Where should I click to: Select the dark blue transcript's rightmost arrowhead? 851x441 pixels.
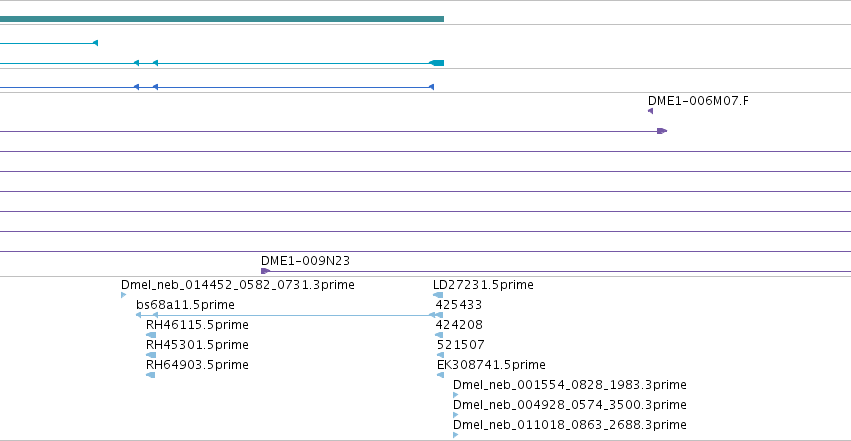pyautogui.click(x=431, y=87)
